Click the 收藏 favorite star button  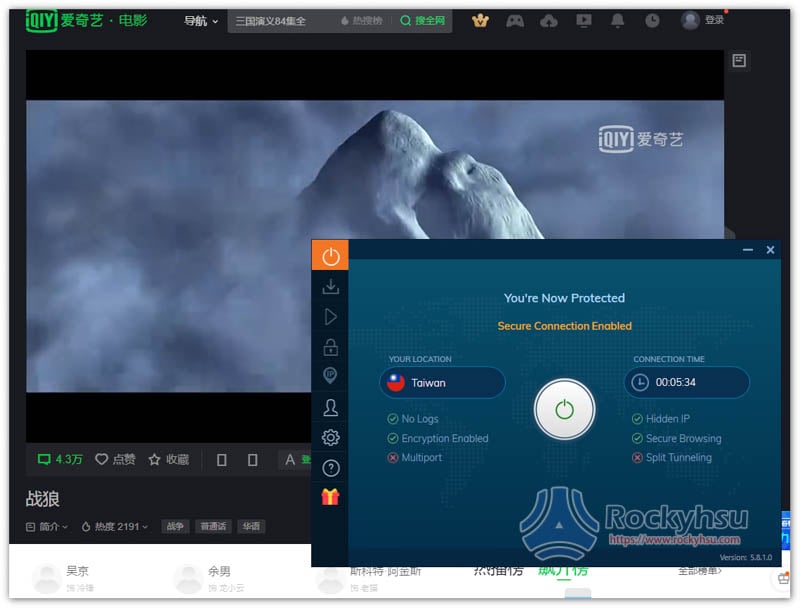pos(169,460)
